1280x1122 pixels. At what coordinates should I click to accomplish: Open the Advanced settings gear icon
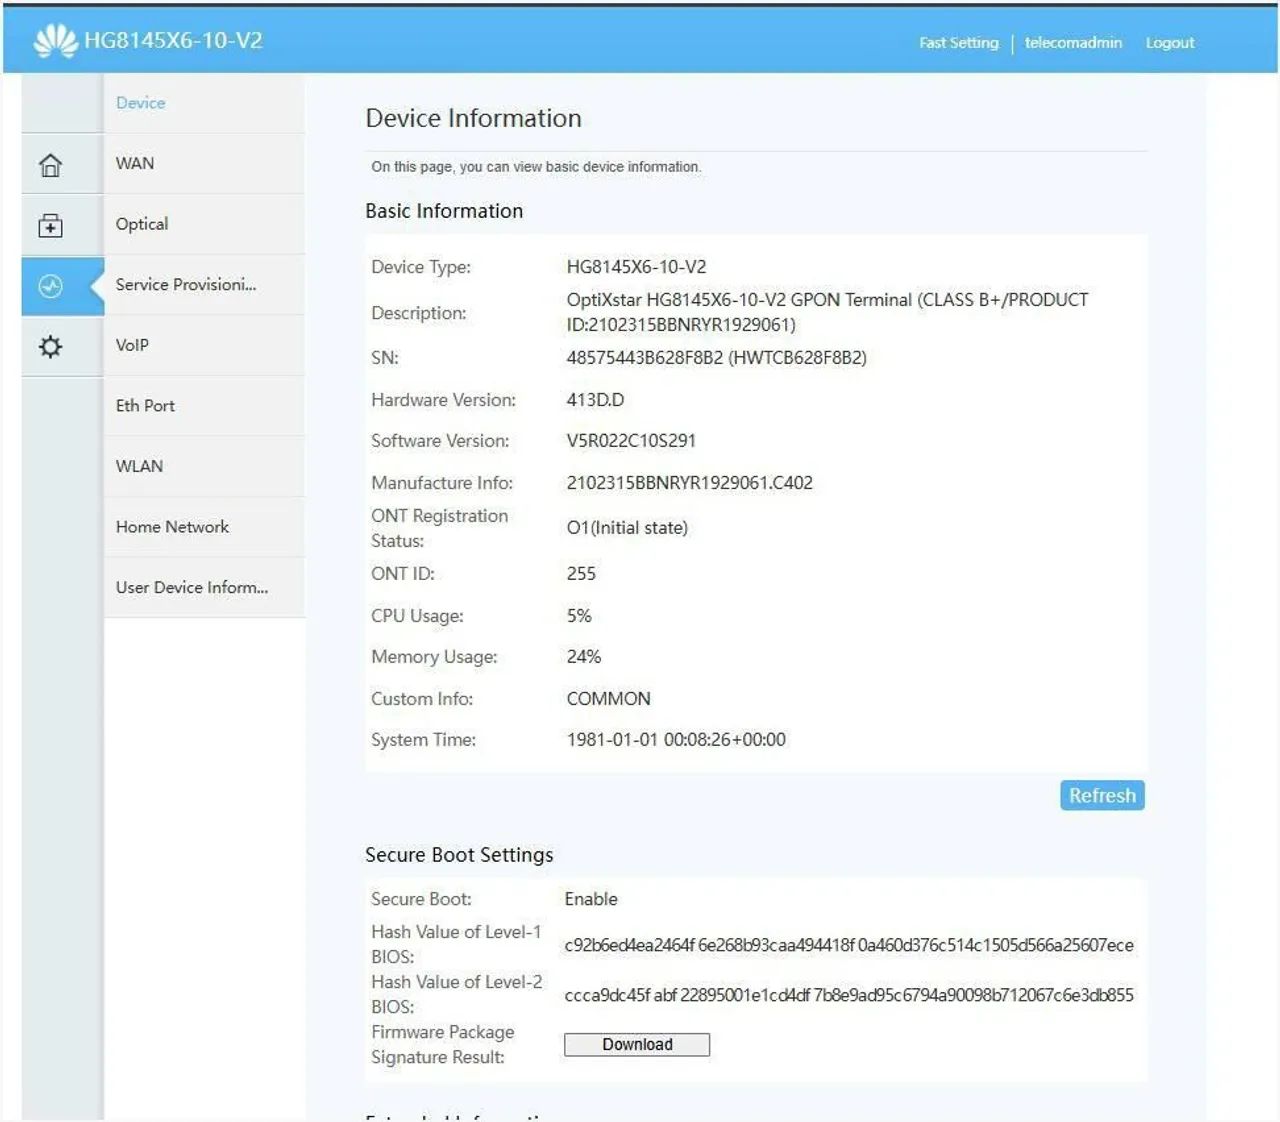coord(50,347)
